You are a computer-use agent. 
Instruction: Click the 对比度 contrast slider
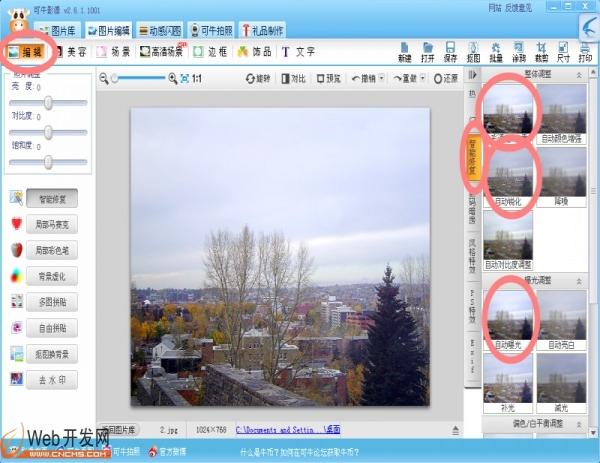47,132
